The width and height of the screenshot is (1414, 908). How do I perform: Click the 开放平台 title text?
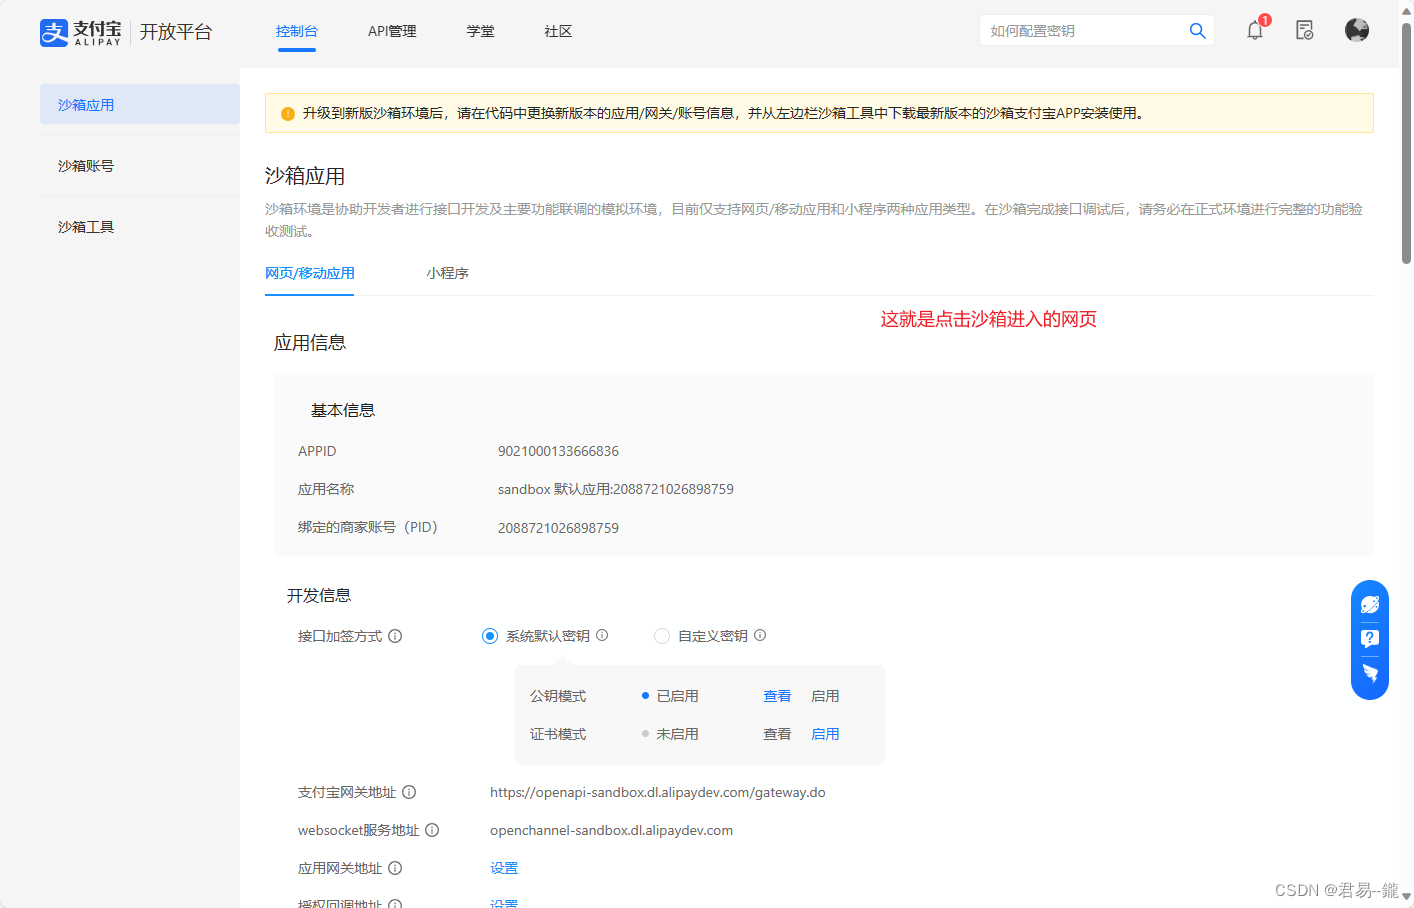pos(176,32)
